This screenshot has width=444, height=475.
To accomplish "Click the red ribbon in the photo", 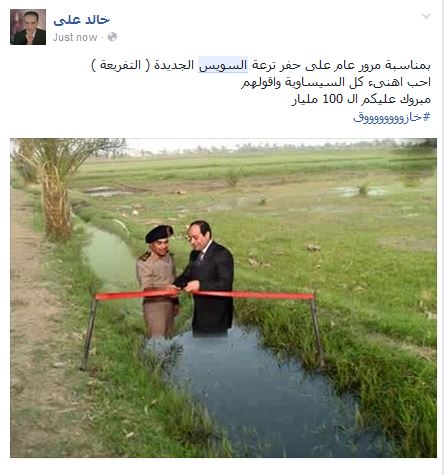I will click(205, 294).
